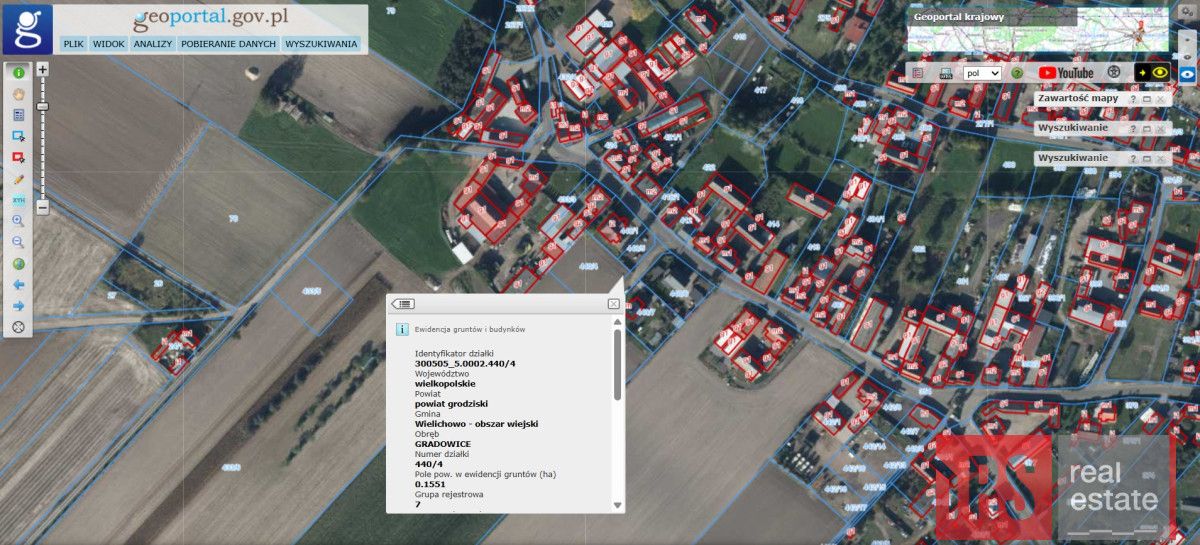Open the YouTube channel link
The width and height of the screenshot is (1200, 545).
click(1066, 73)
